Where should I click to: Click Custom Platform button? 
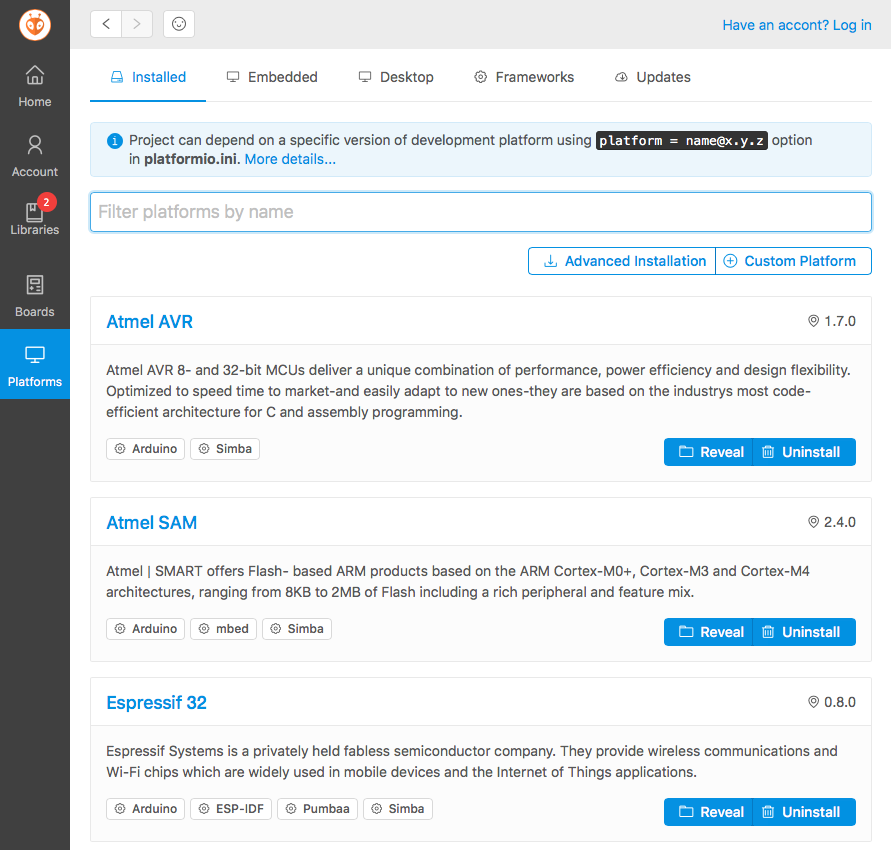point(793,261)
